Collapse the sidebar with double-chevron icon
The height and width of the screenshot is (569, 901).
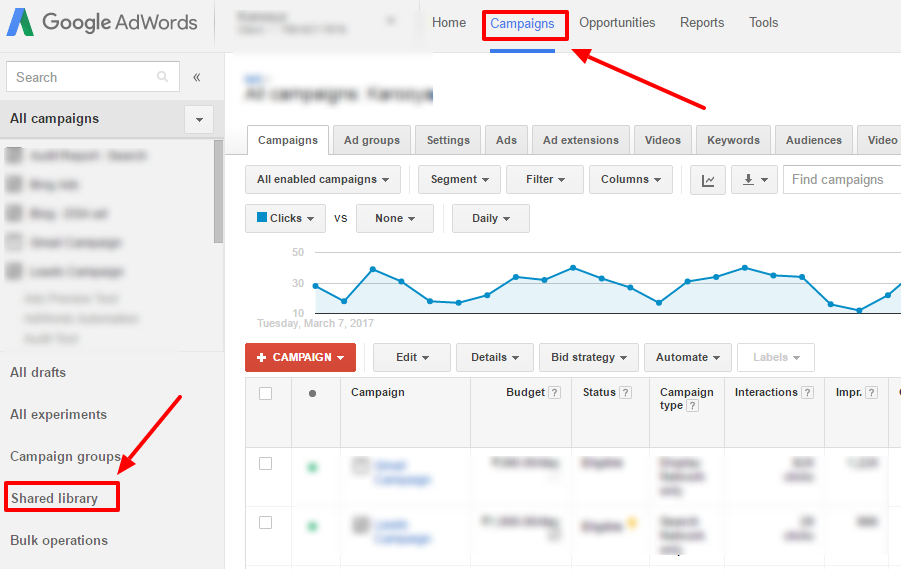pyautogui.click(x=197, y=77)
